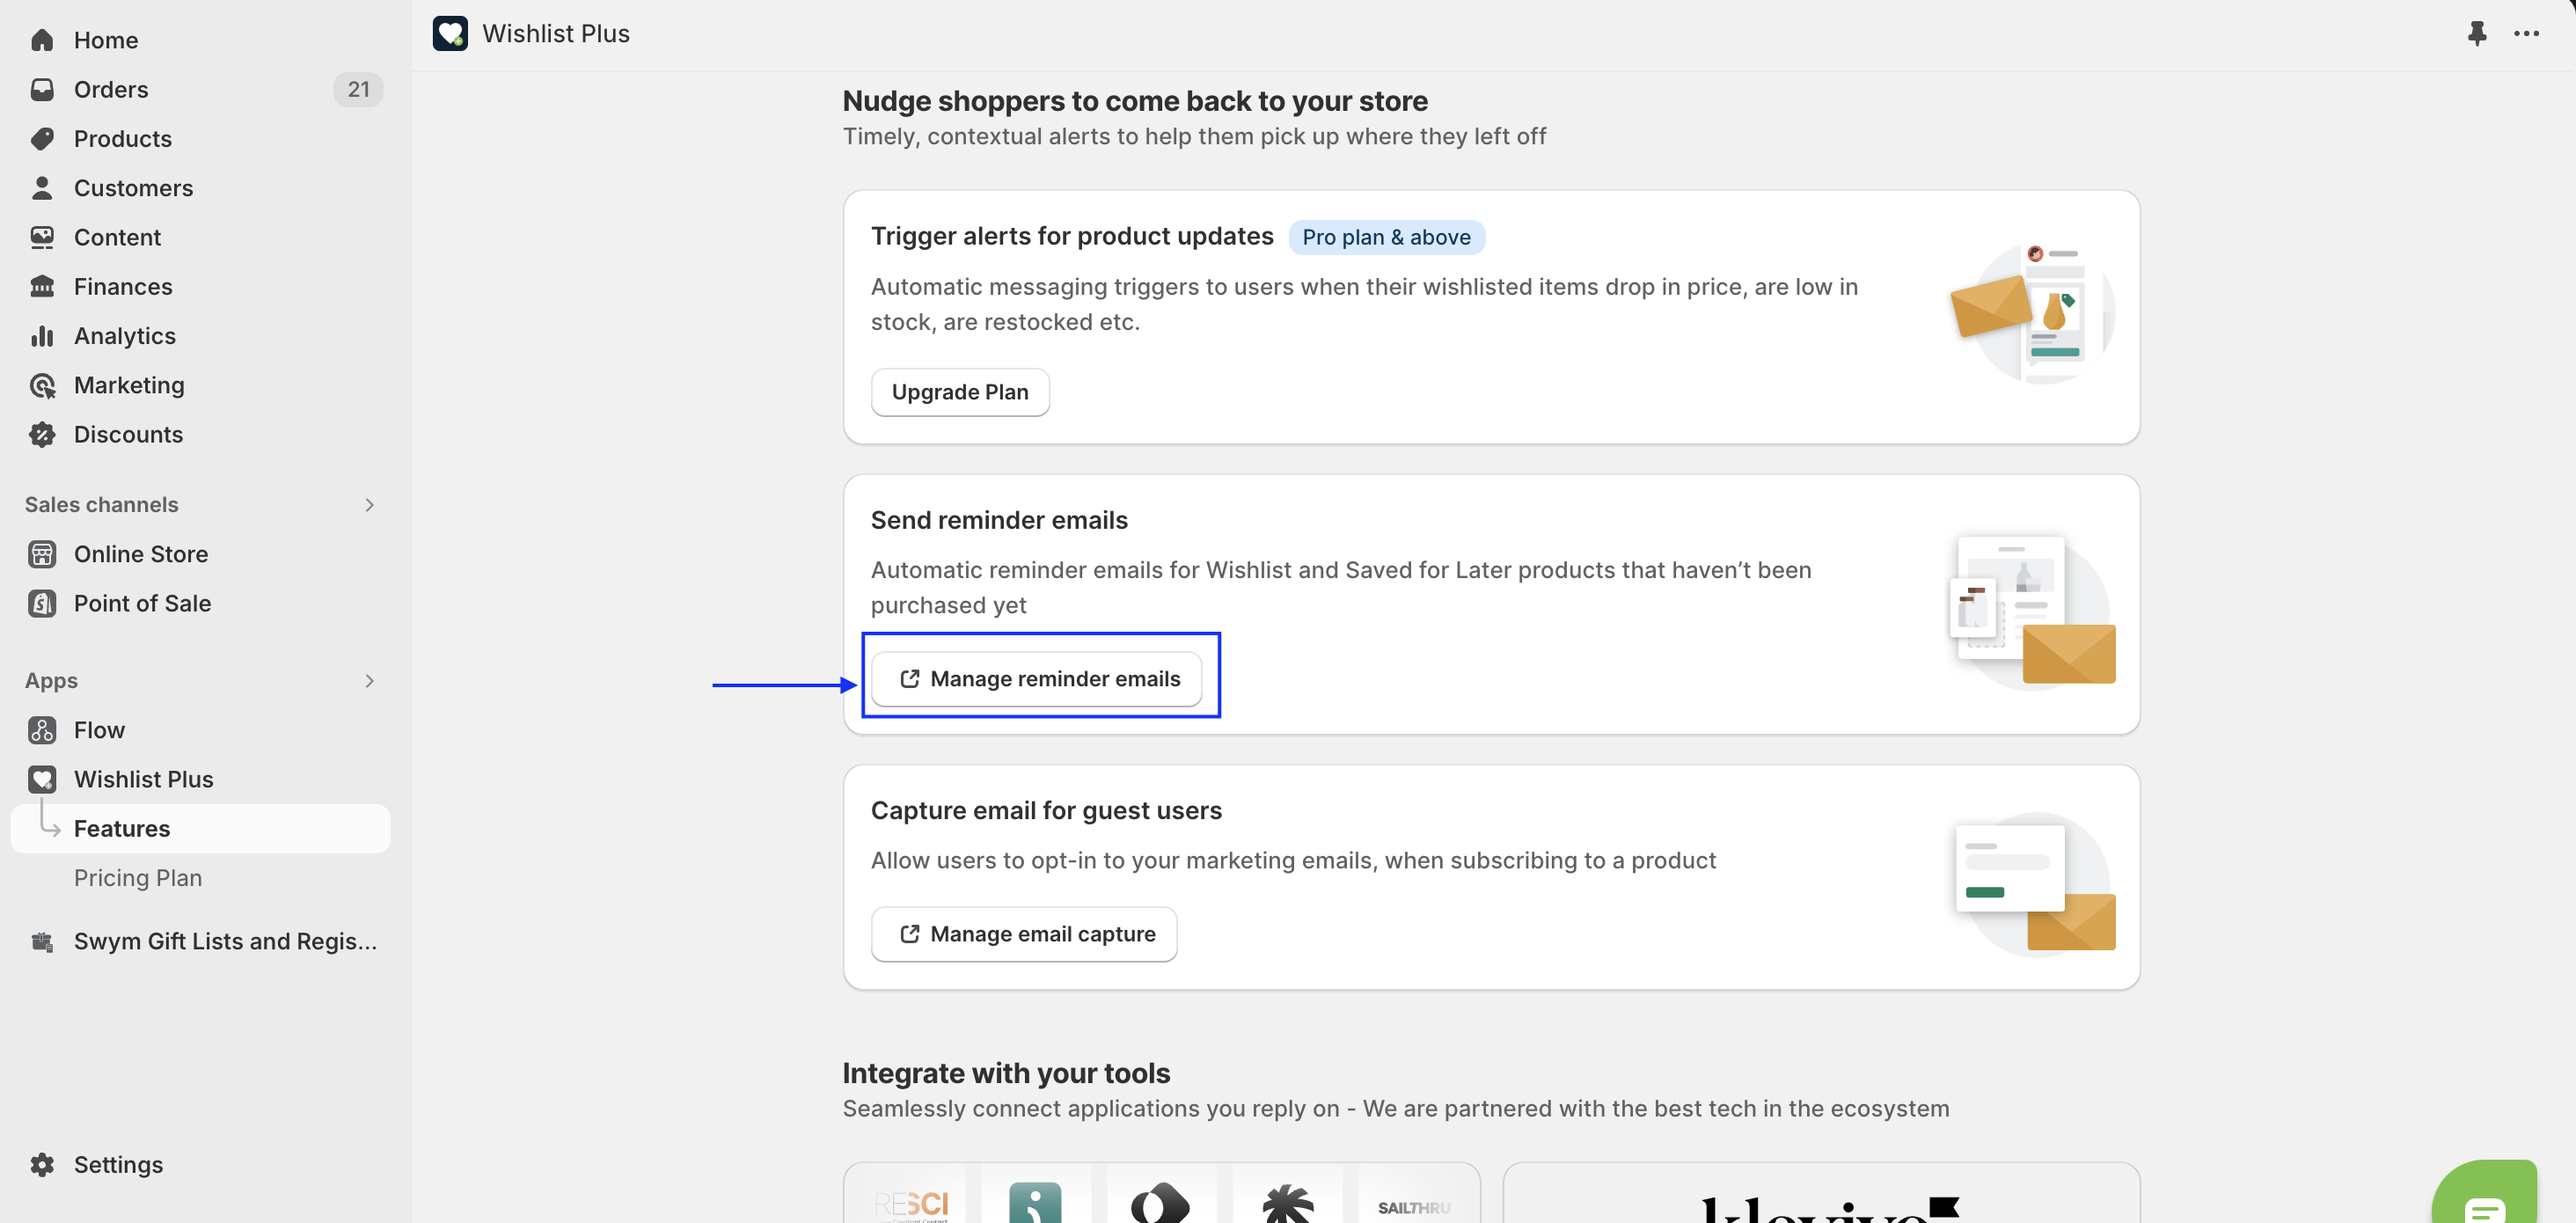The width and height of the screenshot is (2576, 1223).
Task: Open Swym Gift Lists and Registries app
Action: (224, 941)
